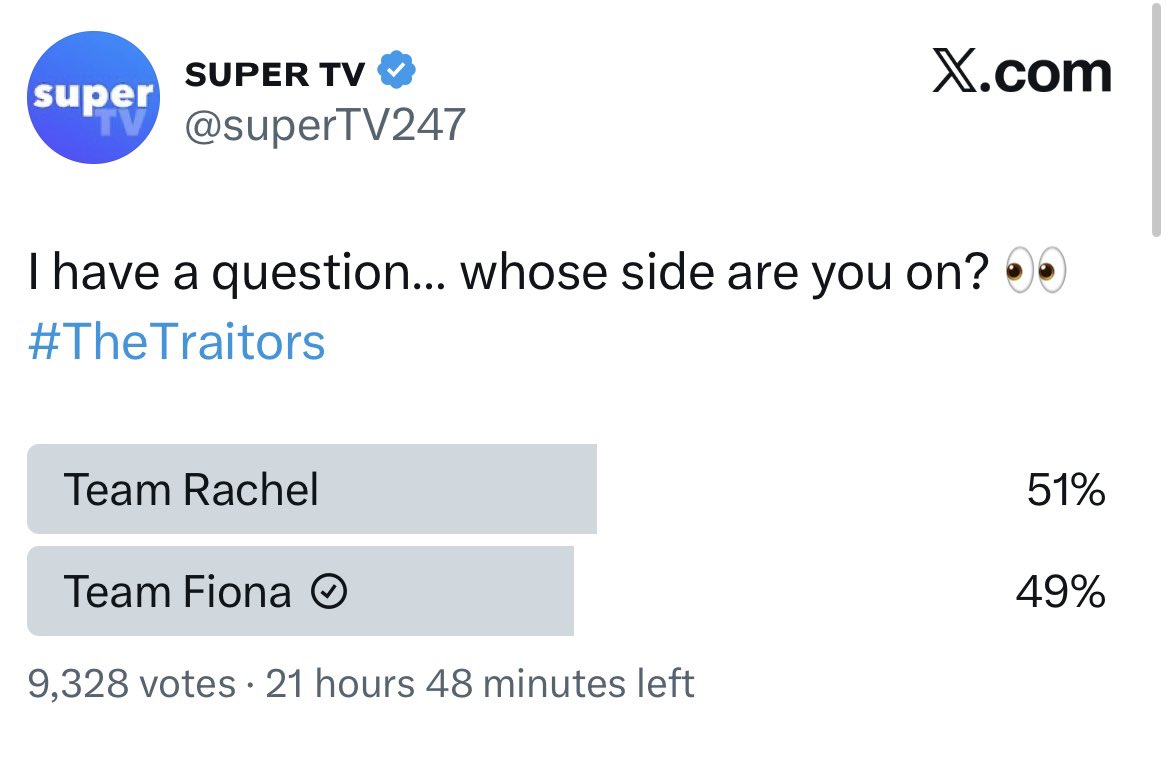Click the eyes emoji in the tweet
This screenshot has height=769, width=1170.
(1035, 273)
